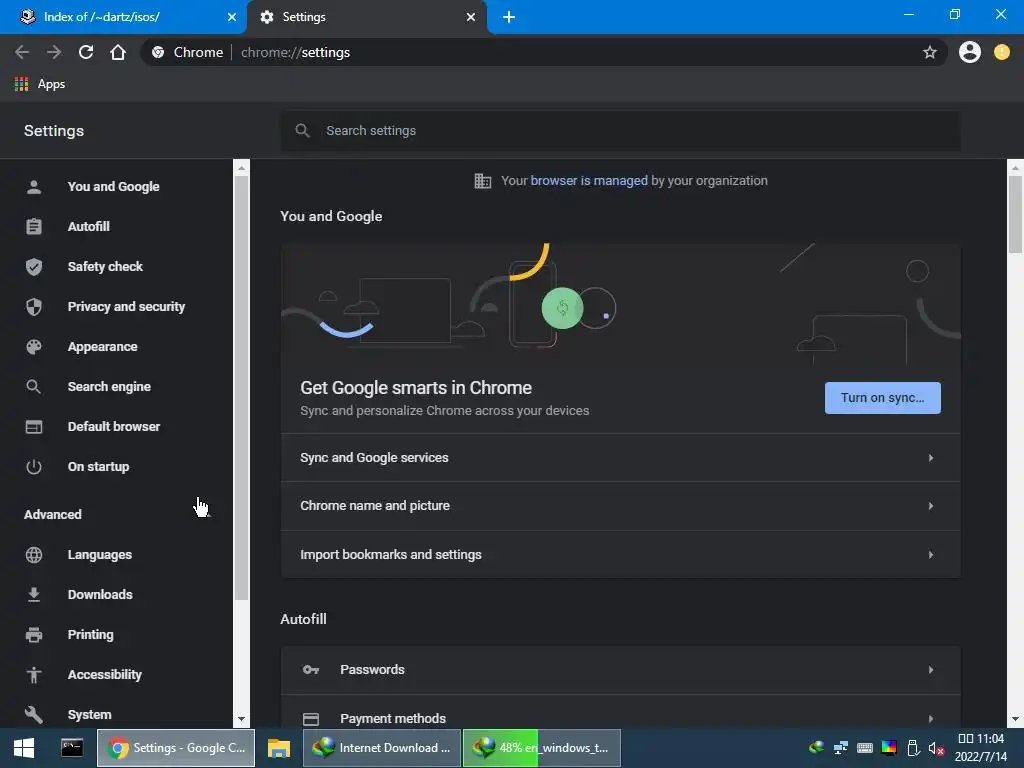Click the sidebar scrollbar up arrow
This screenshot has height=768, width=1024.
(241, 168)
